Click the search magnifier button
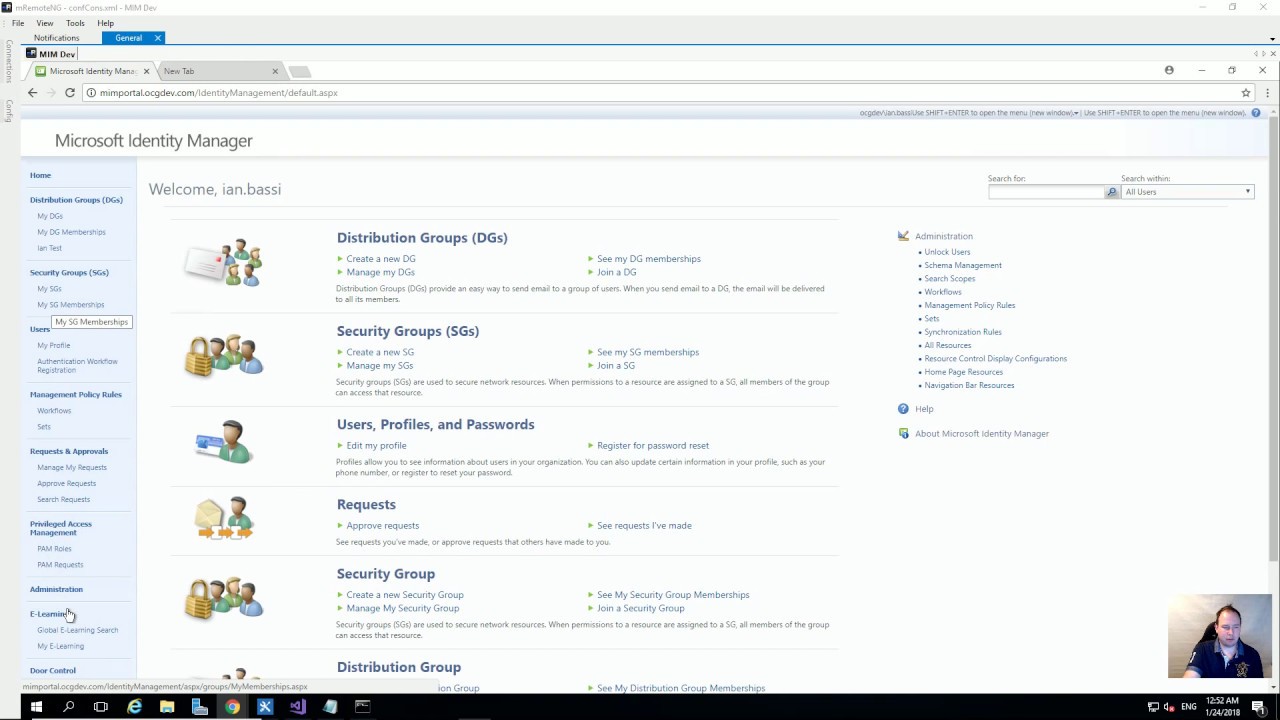Image resolution: width=1280 pixels, height=720 pixels. 1111,192
